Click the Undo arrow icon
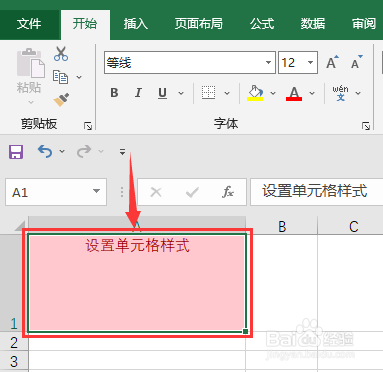This screenshot has width=383, height=372. pos(45,151)
